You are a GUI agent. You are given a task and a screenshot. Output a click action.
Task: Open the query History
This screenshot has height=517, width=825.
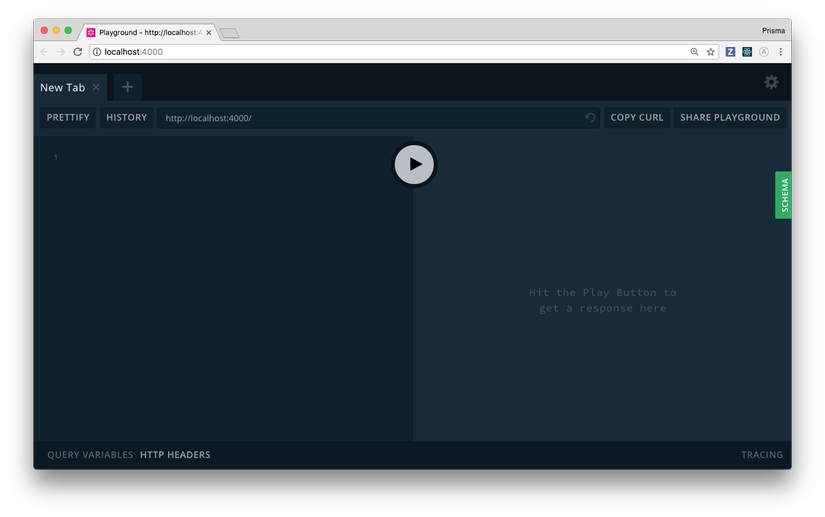pos(126,118)
